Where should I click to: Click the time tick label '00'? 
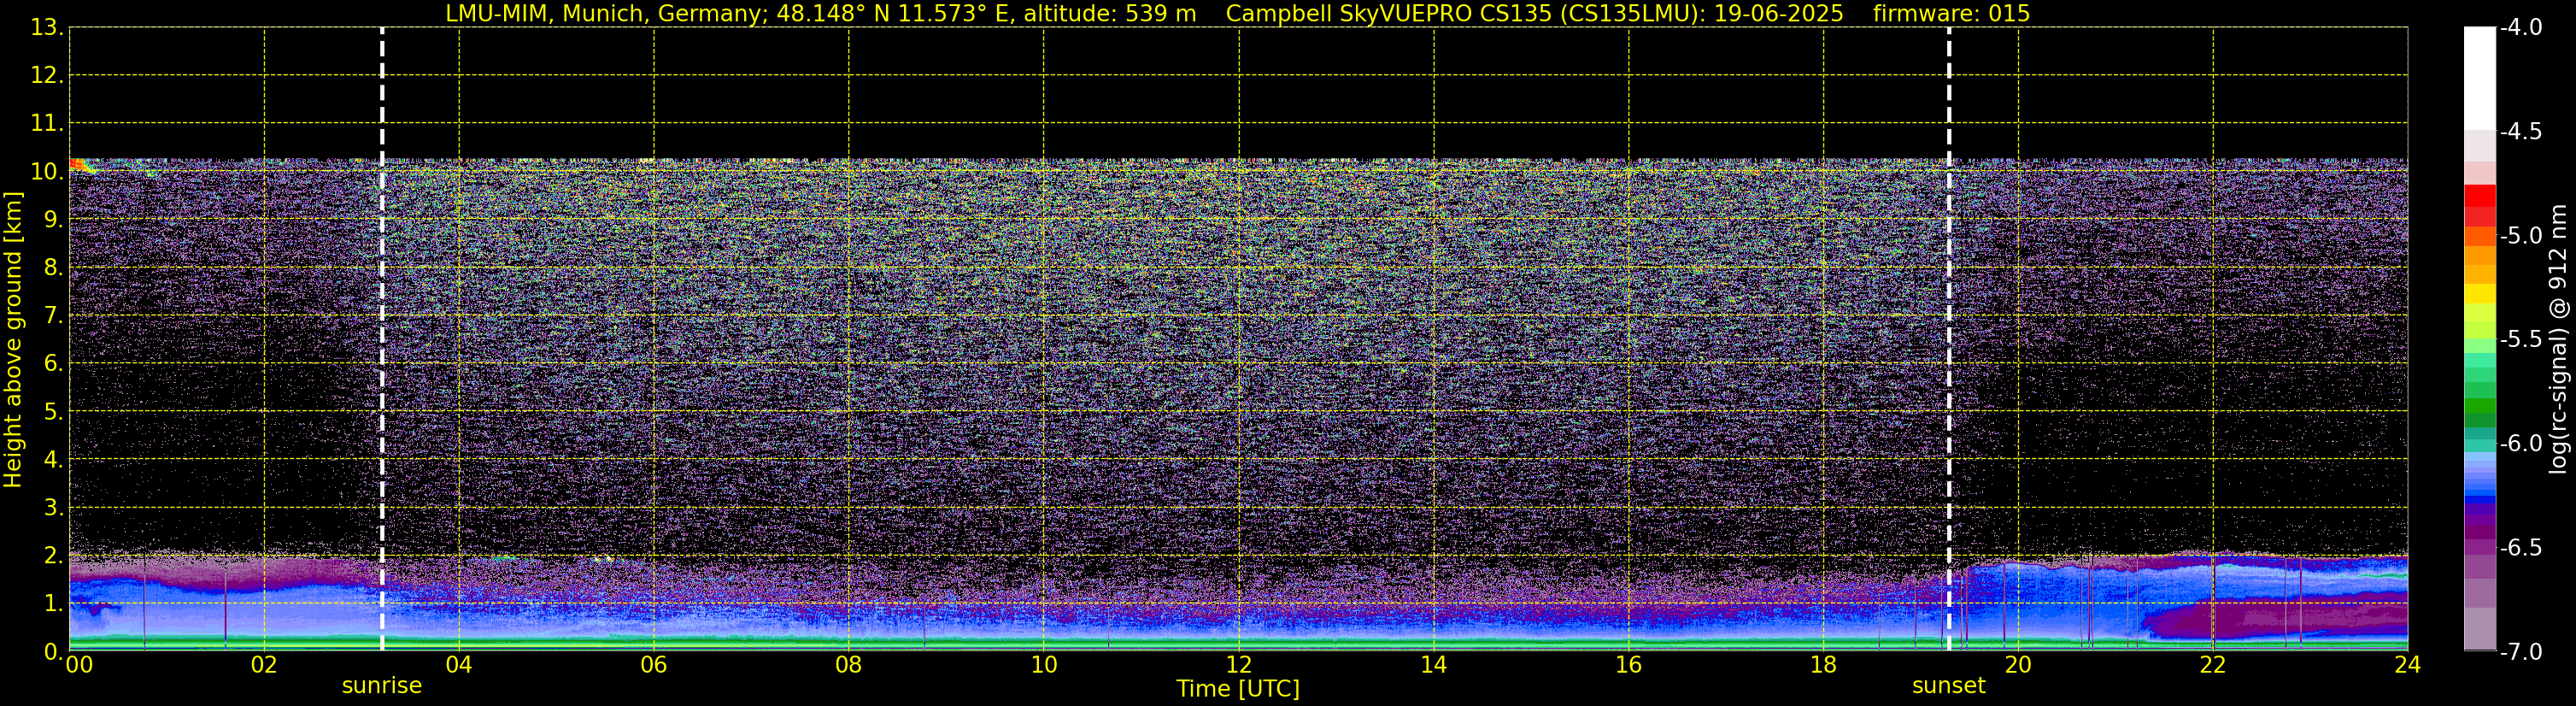click(78, 665)
